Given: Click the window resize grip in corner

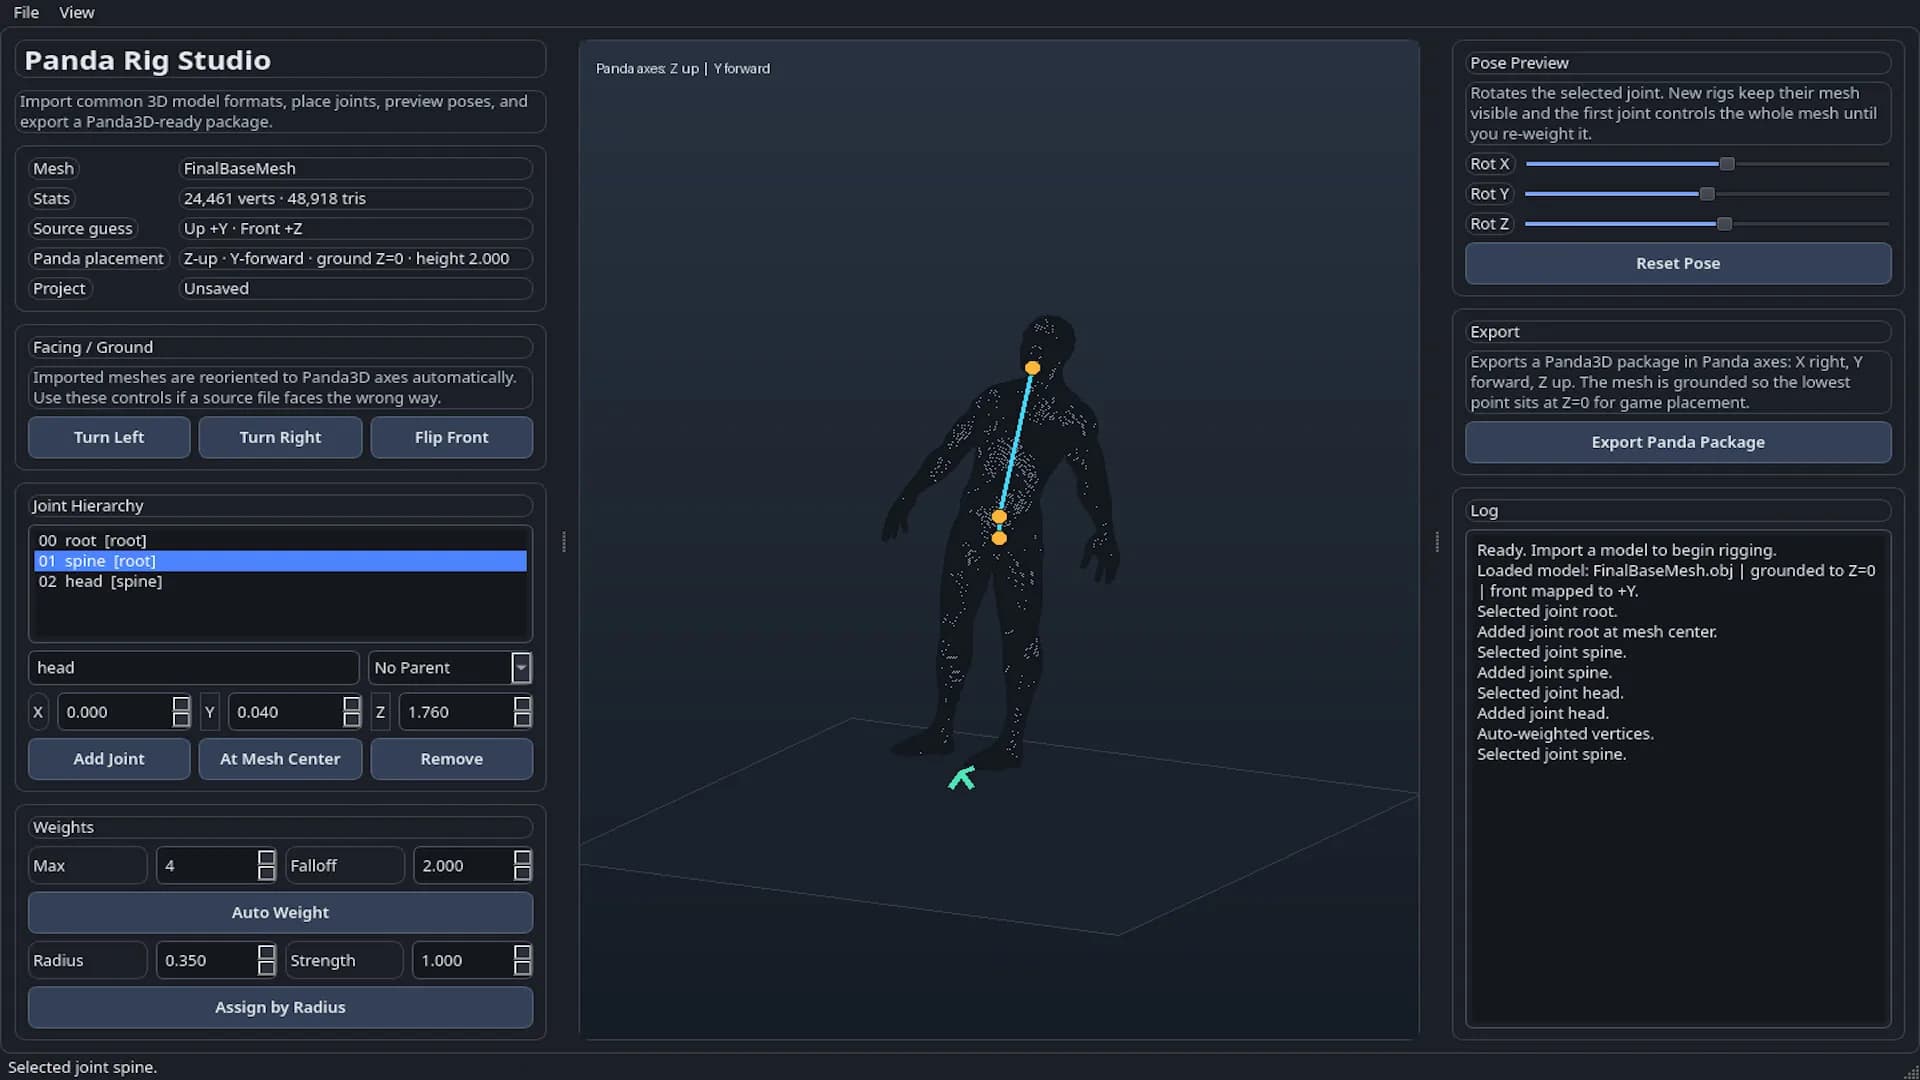Looking at the screenshot, I should [x=1911, y=1072].
